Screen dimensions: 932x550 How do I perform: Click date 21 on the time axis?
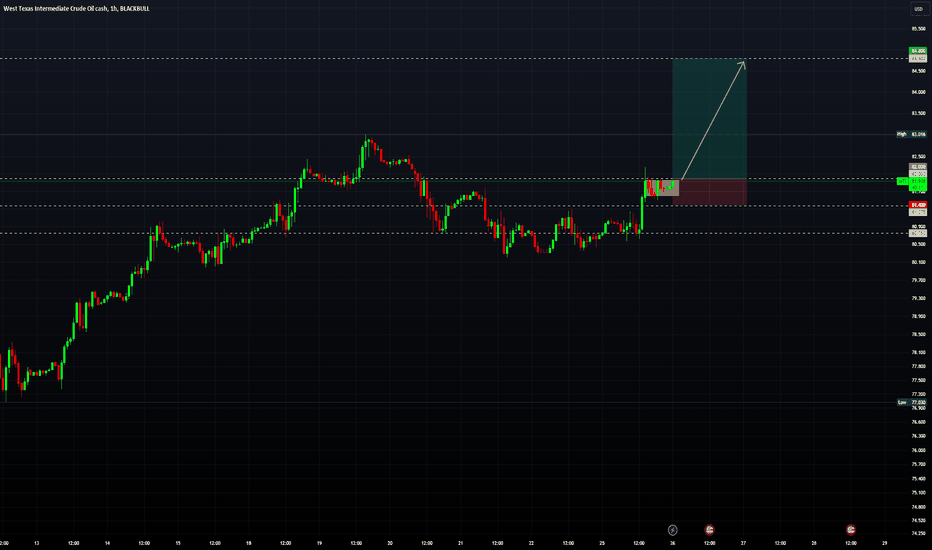click(x=461, y=543)
